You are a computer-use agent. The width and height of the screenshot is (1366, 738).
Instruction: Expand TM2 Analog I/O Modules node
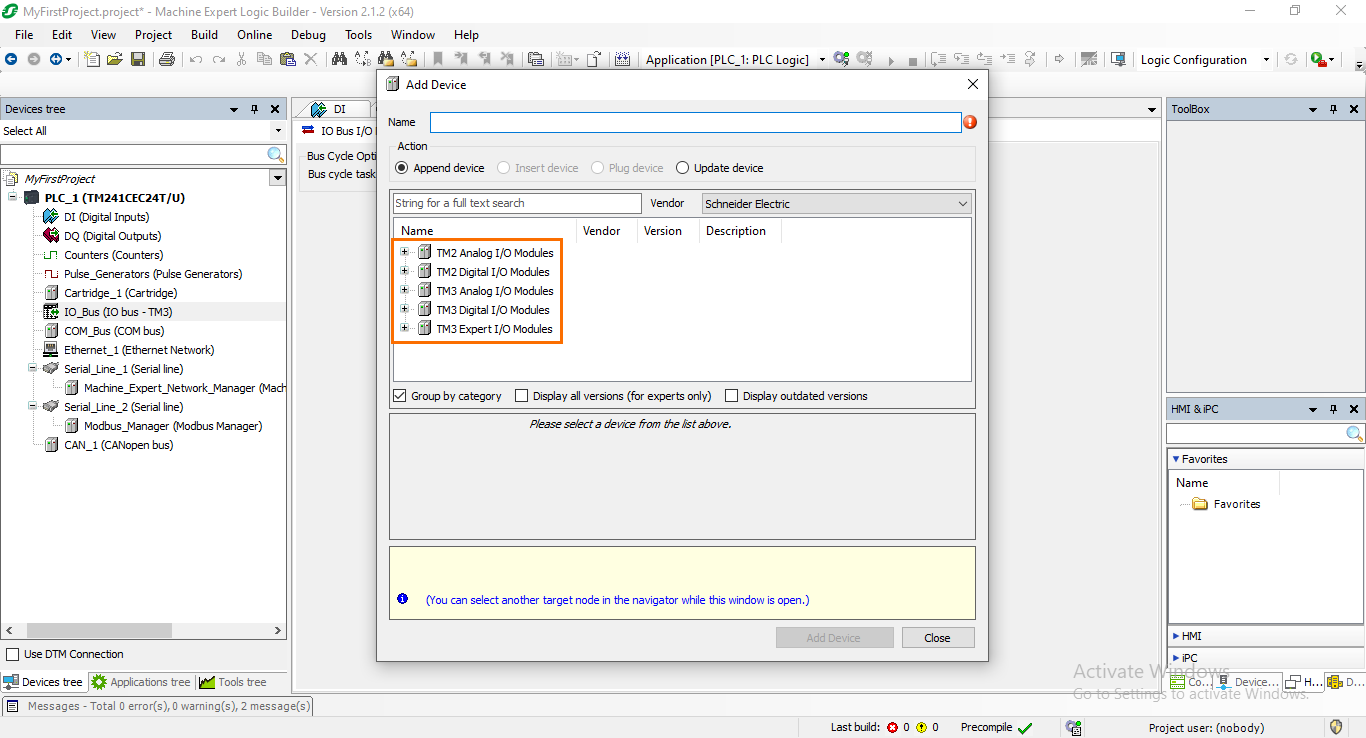tap(405, 253)
